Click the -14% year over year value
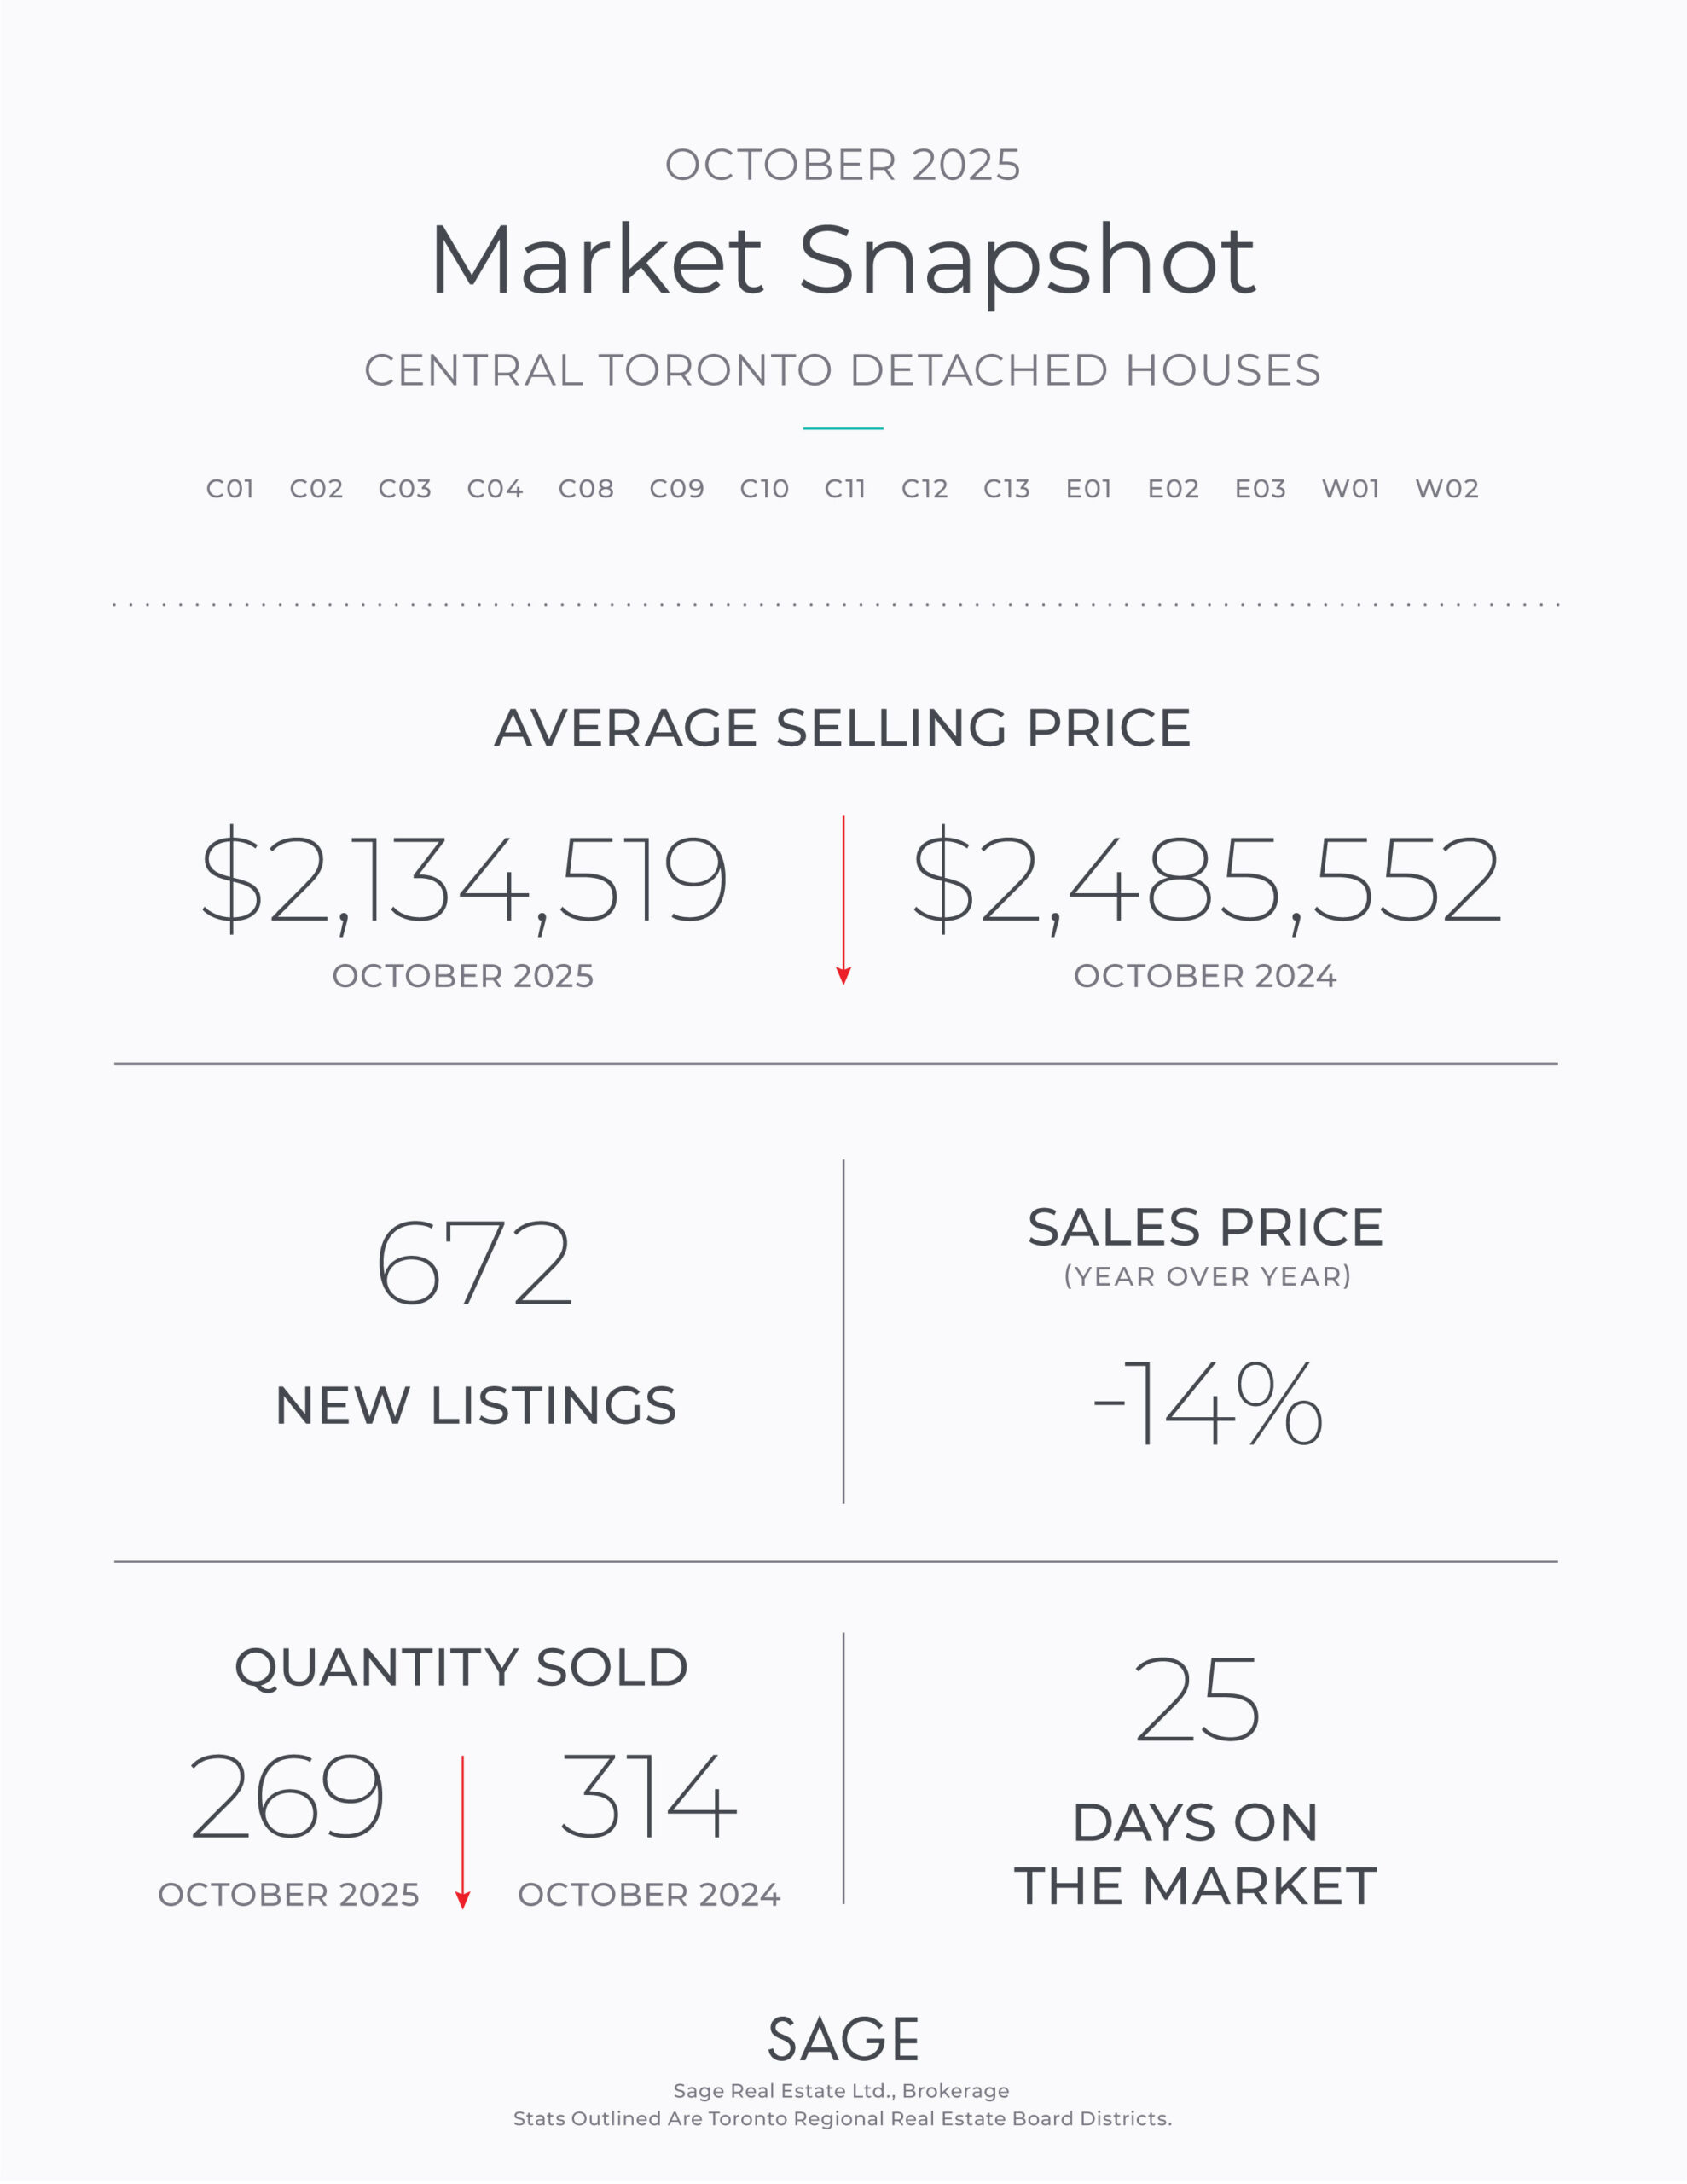This screenshot has height=2184, width=1687. pyautogui.click(x=1208, y=1403)
